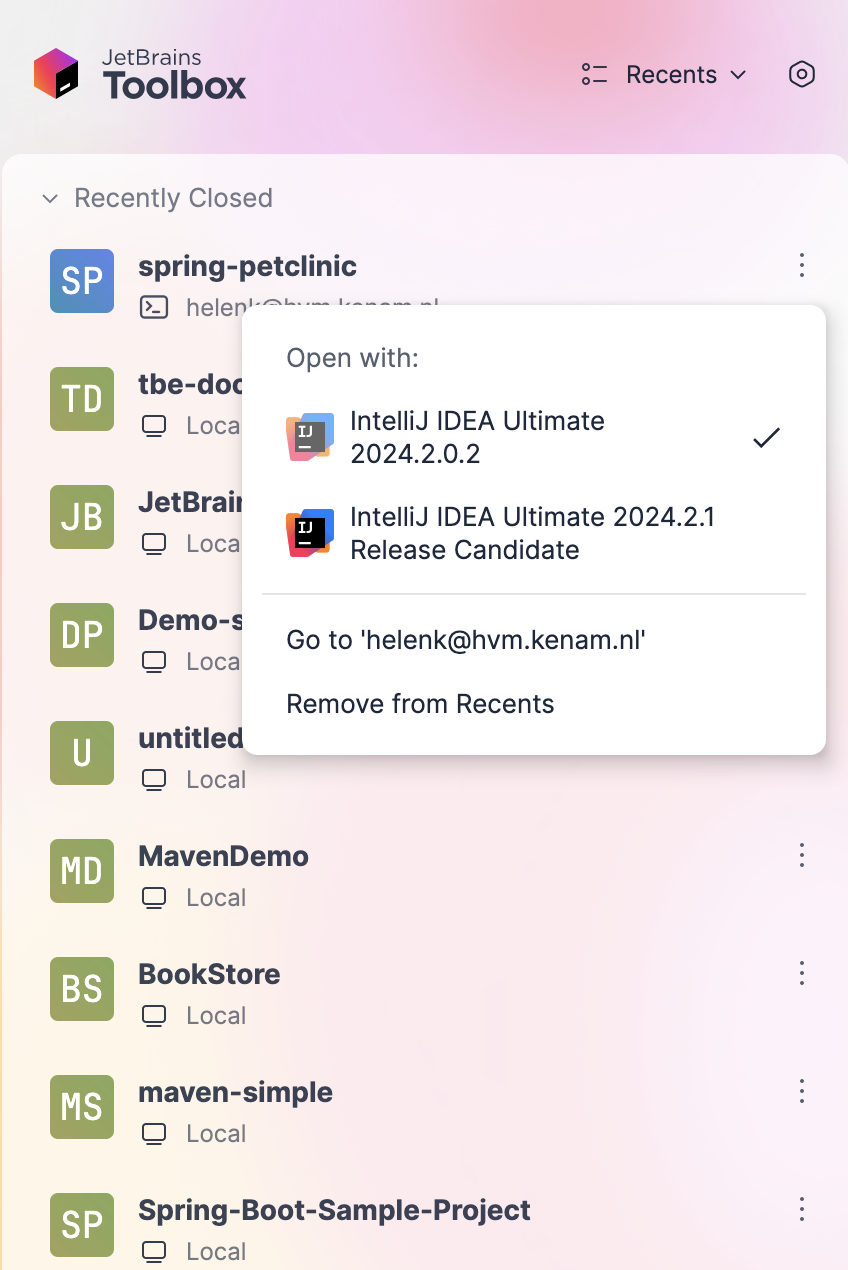Click the checkmark next to IntelliJ IDEA 2024.2.0.2
Screen dimensions: 848x1270
[x=766, y=436]
